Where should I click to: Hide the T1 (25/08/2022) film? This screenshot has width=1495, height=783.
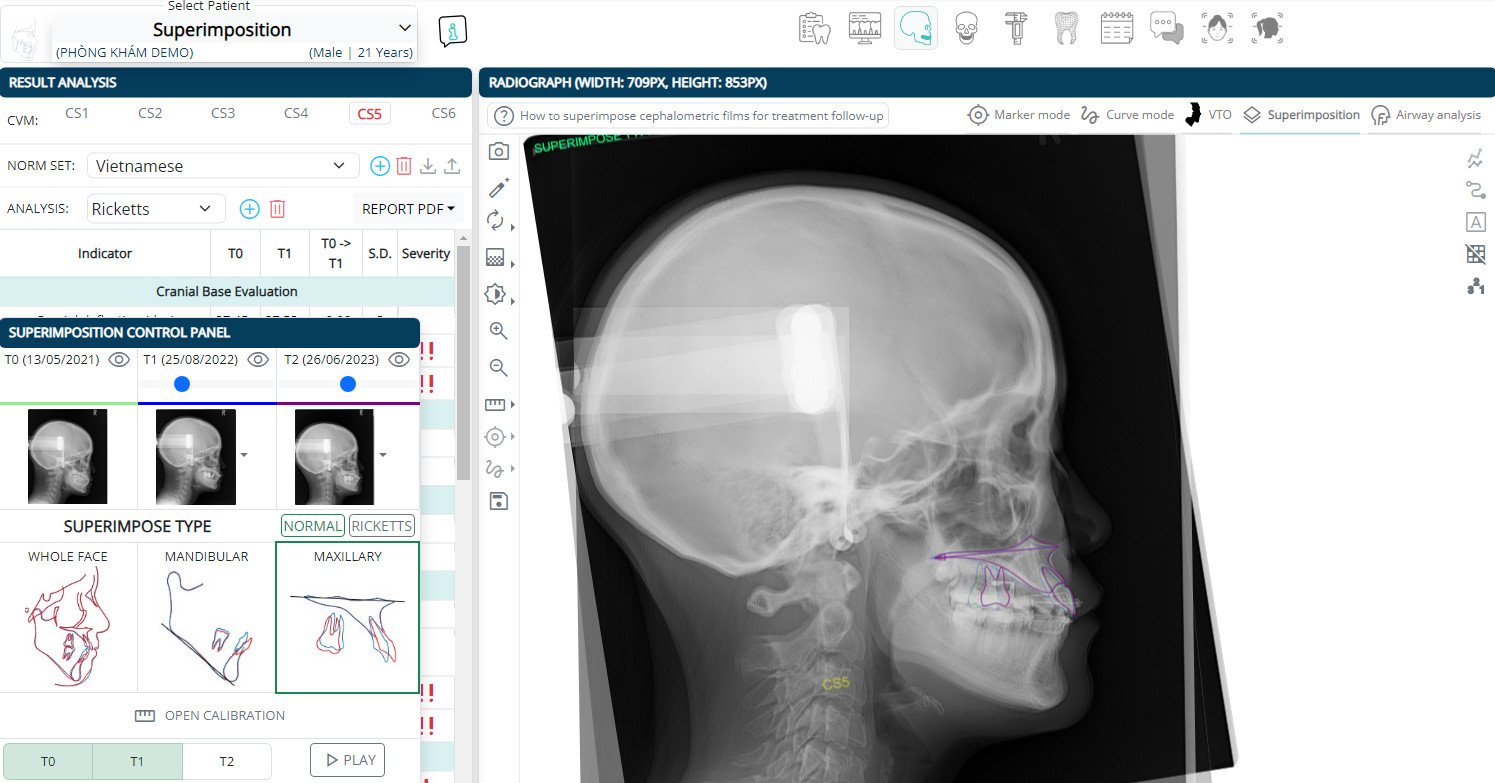pyautogui.click(x=258, y=360)
